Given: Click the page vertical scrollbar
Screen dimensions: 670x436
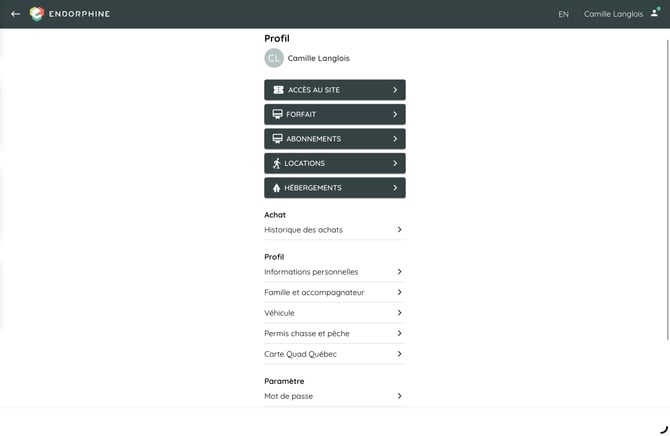Looking at the screenshot, I should 668,190.
